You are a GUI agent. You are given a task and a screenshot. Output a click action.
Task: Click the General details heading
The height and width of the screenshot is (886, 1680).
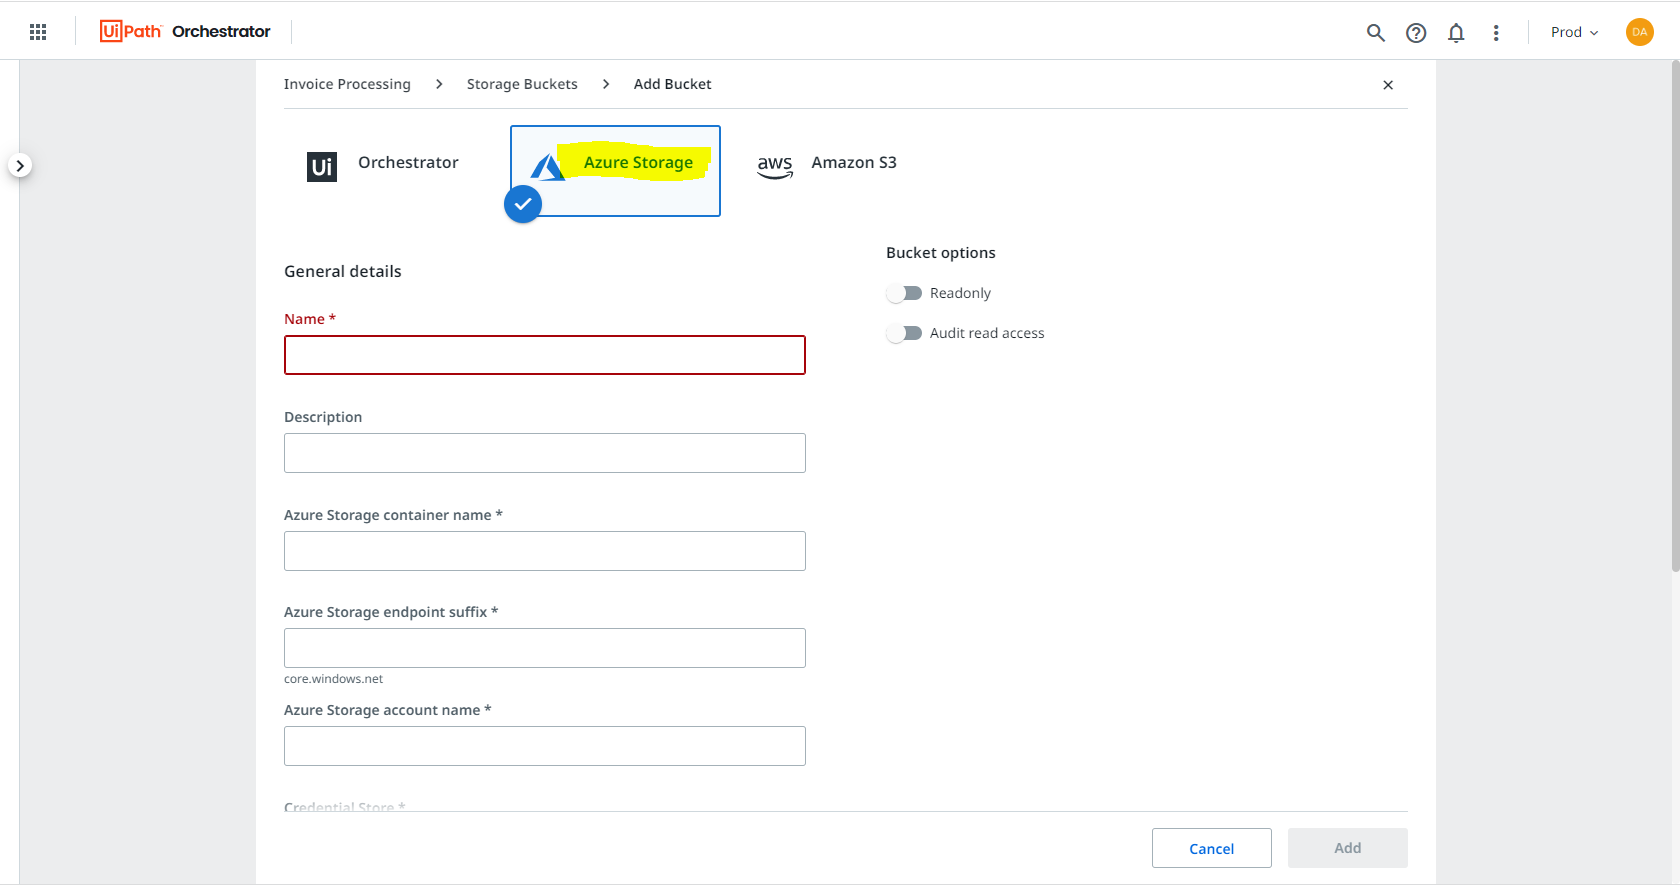point(343,272)
